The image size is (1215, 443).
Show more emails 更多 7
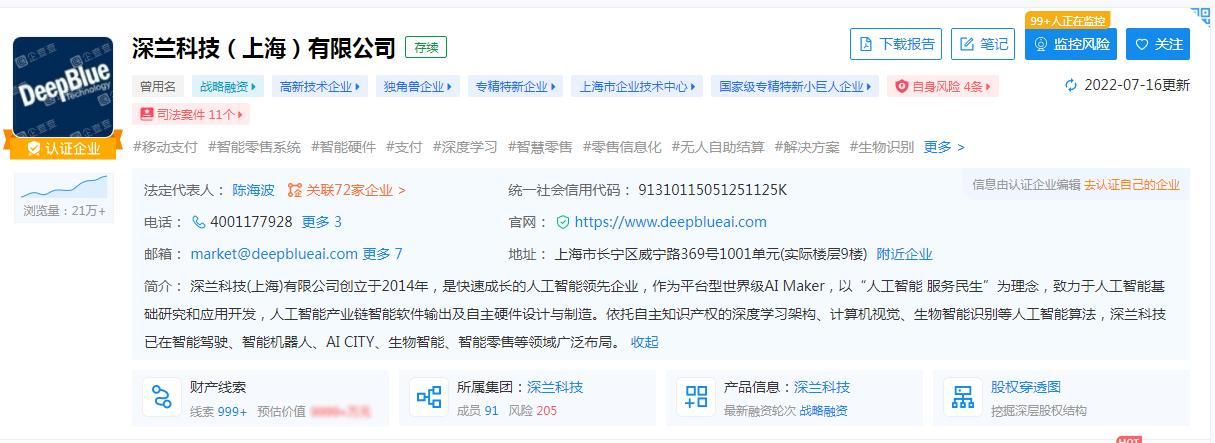383,254
